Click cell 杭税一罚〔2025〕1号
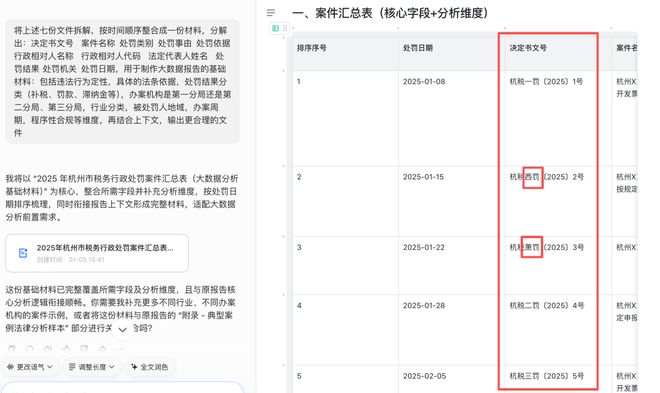660x393 pixels. 546,82
